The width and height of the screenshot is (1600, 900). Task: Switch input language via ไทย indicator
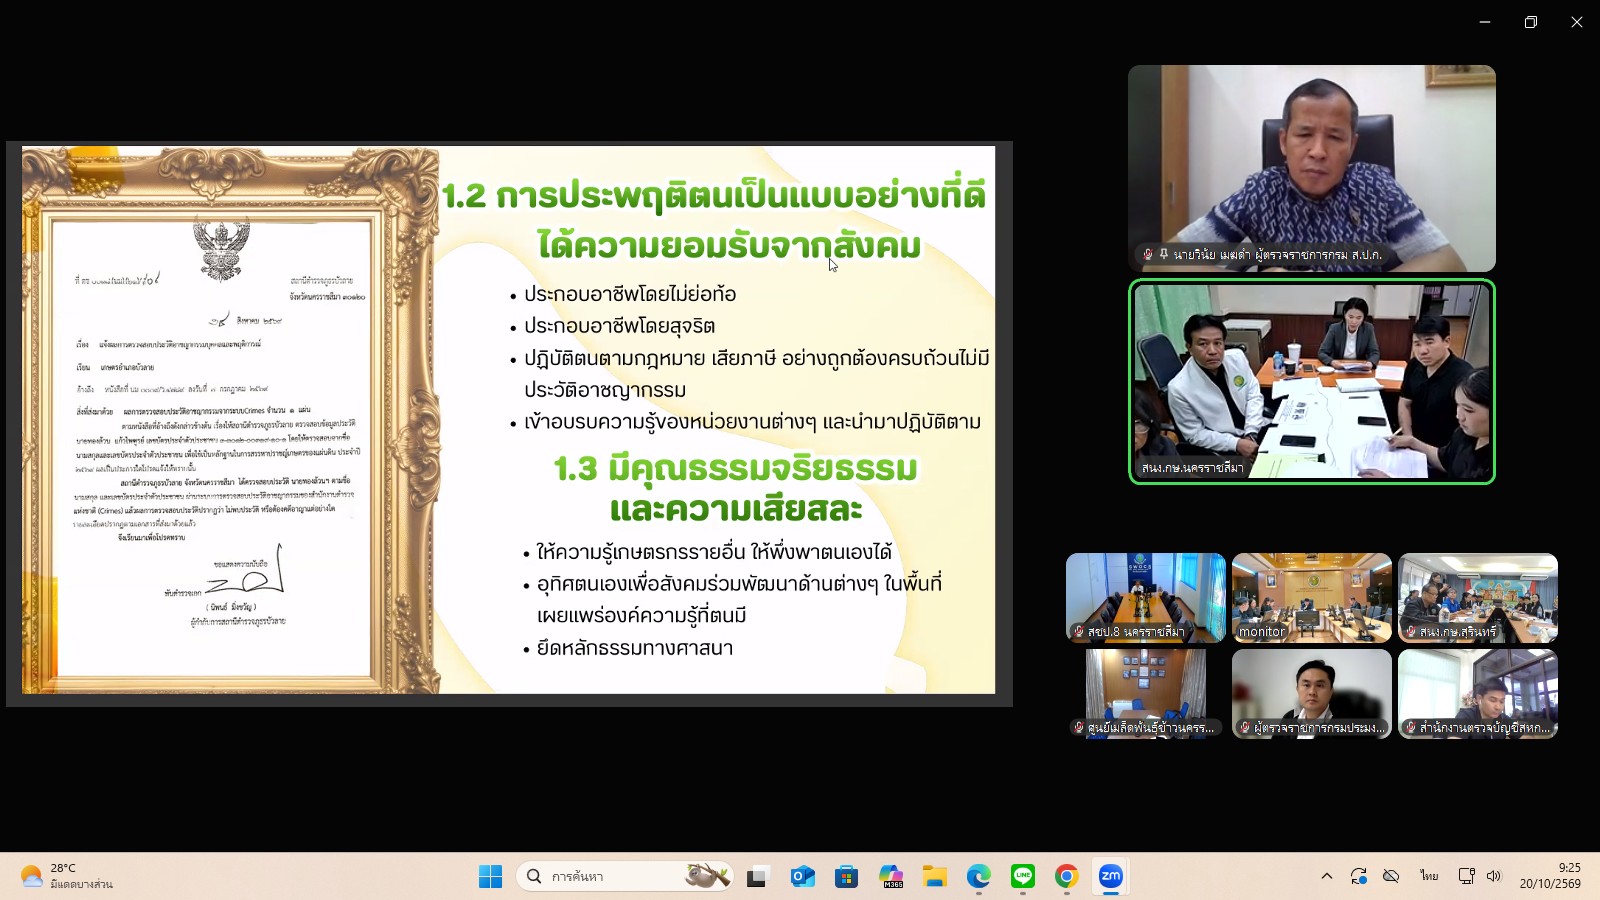click(1429, 877)
